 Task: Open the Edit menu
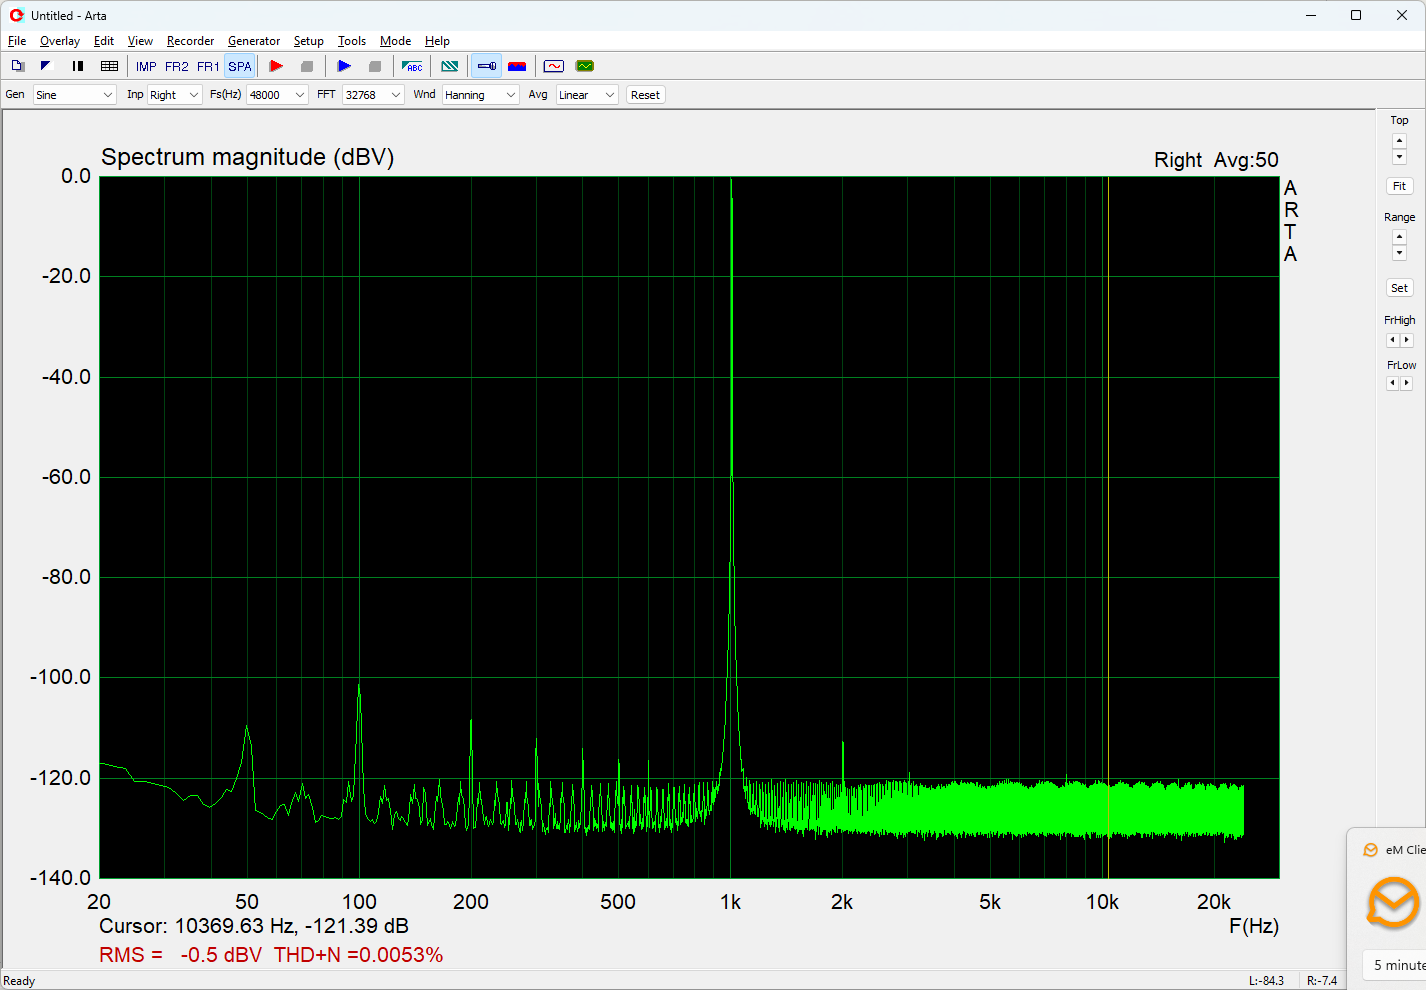104,41
